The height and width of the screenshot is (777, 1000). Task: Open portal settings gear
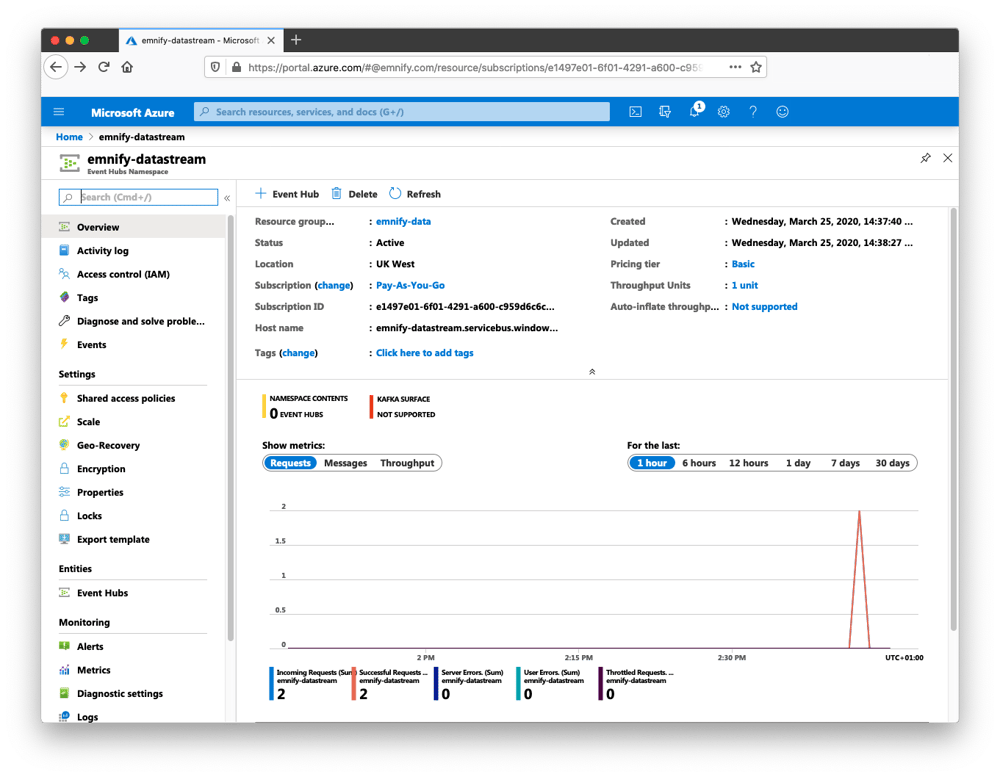coord(723,112)
